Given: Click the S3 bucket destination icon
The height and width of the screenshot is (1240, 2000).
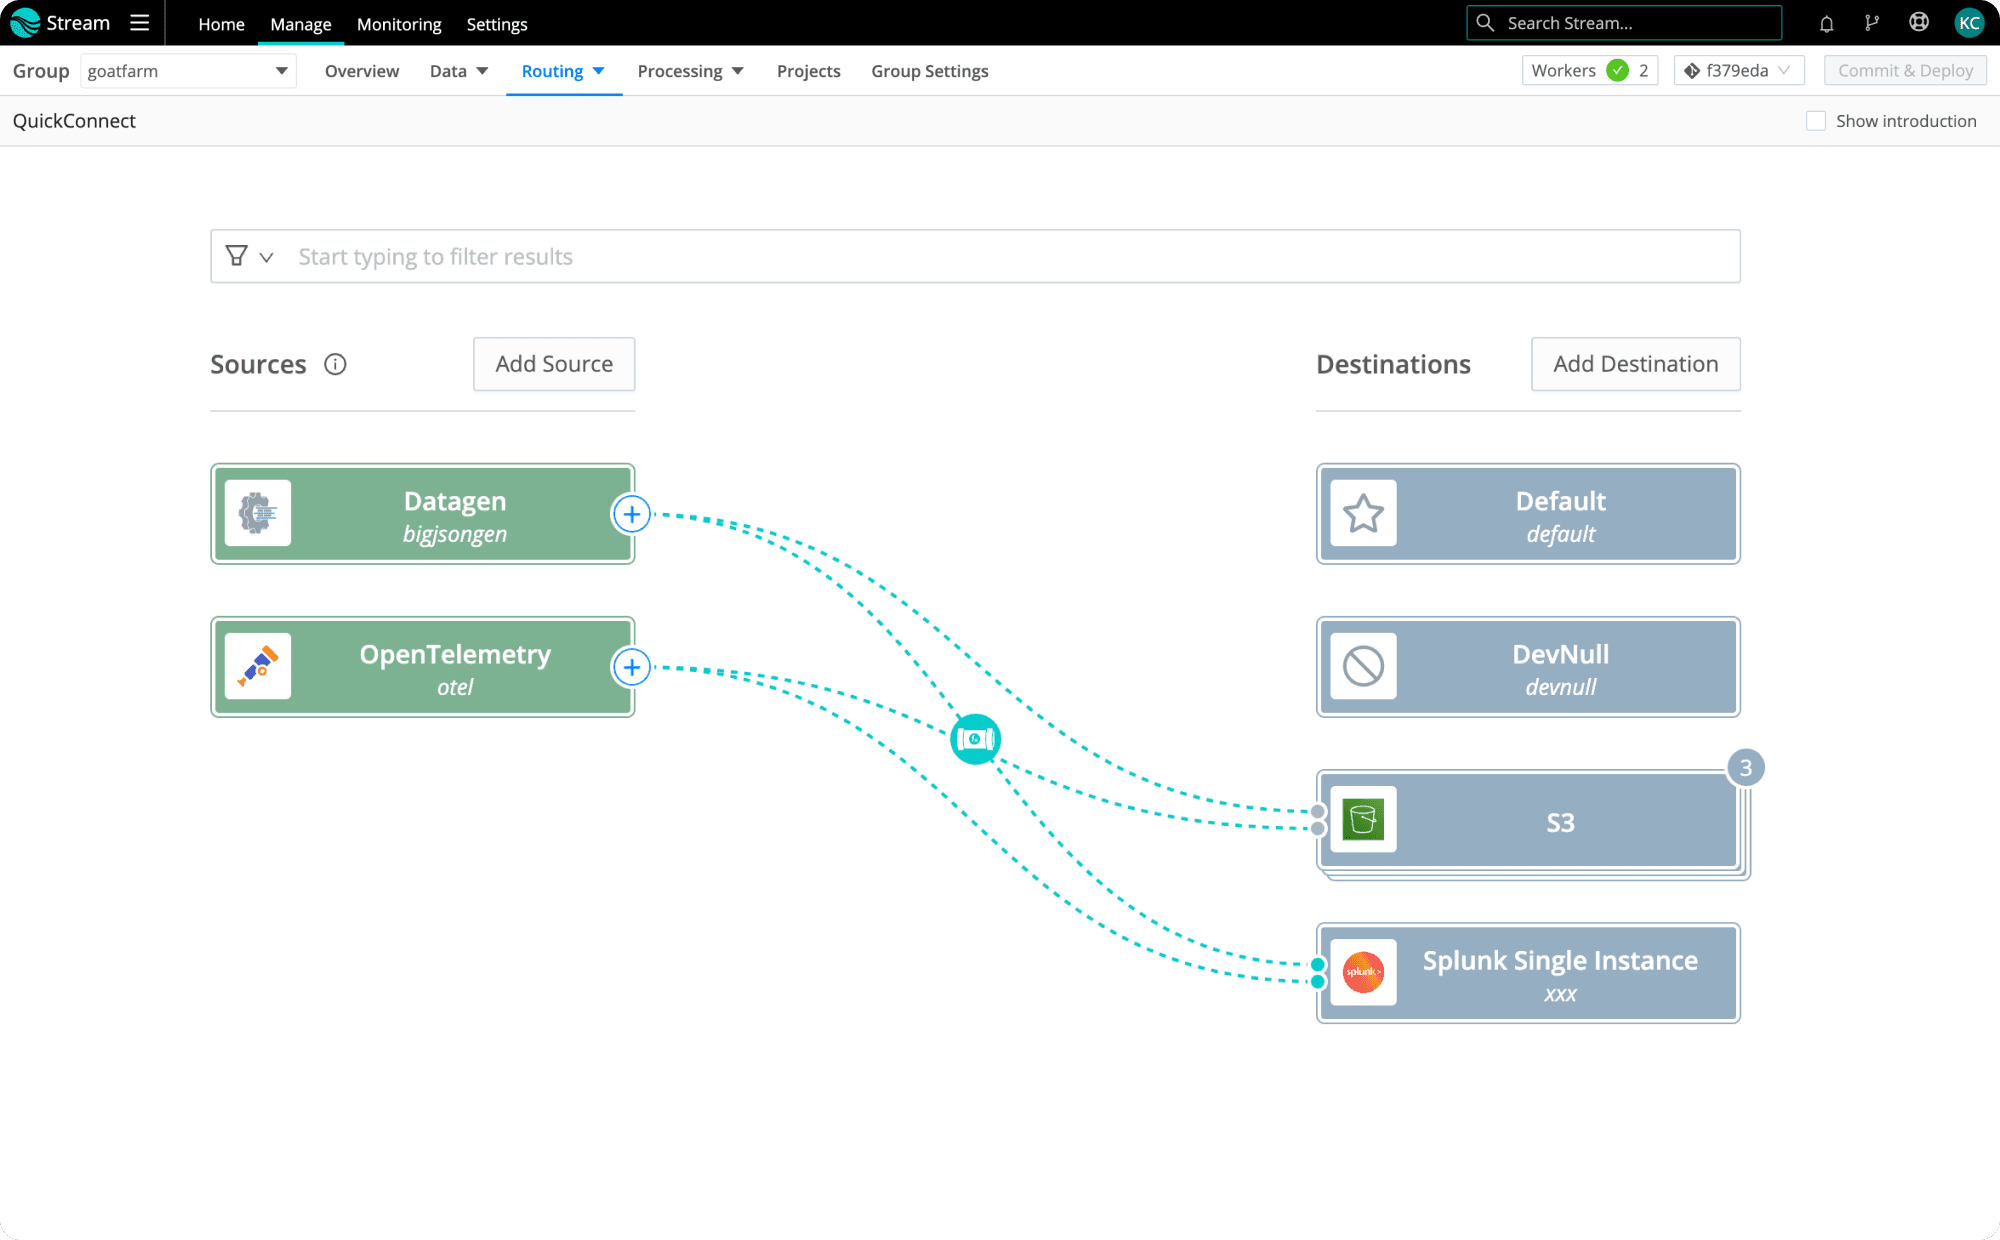Looking at the screenshot, I should (1363, 820).
